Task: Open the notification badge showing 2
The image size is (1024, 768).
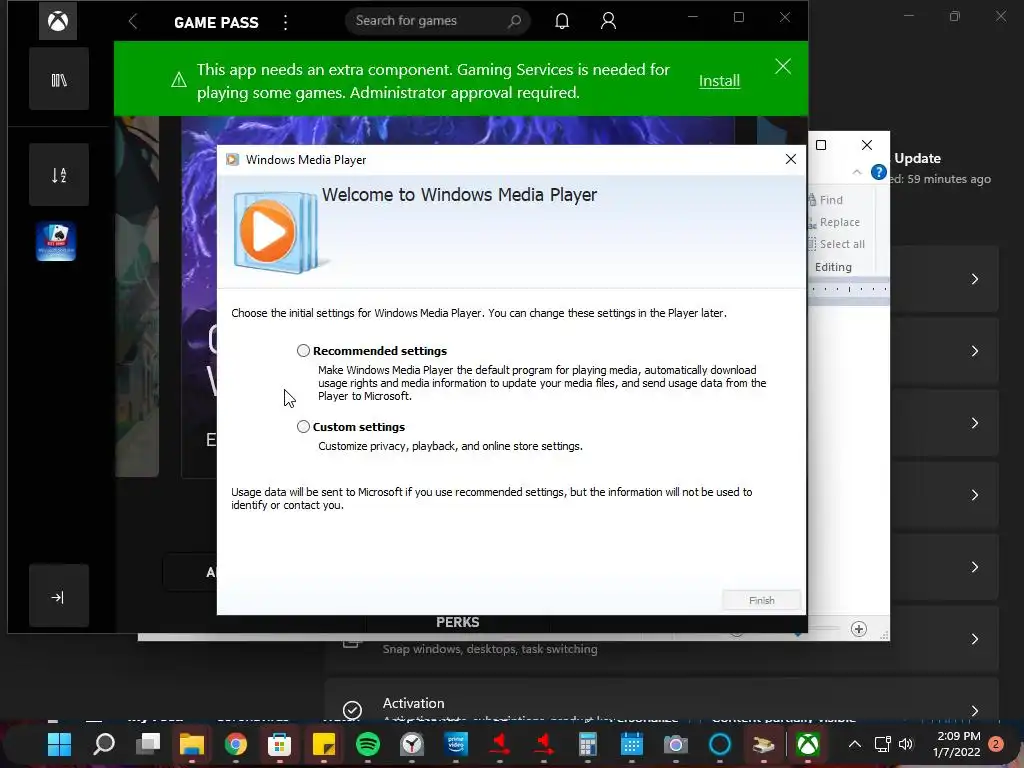Action: click(x=996, y=744)
